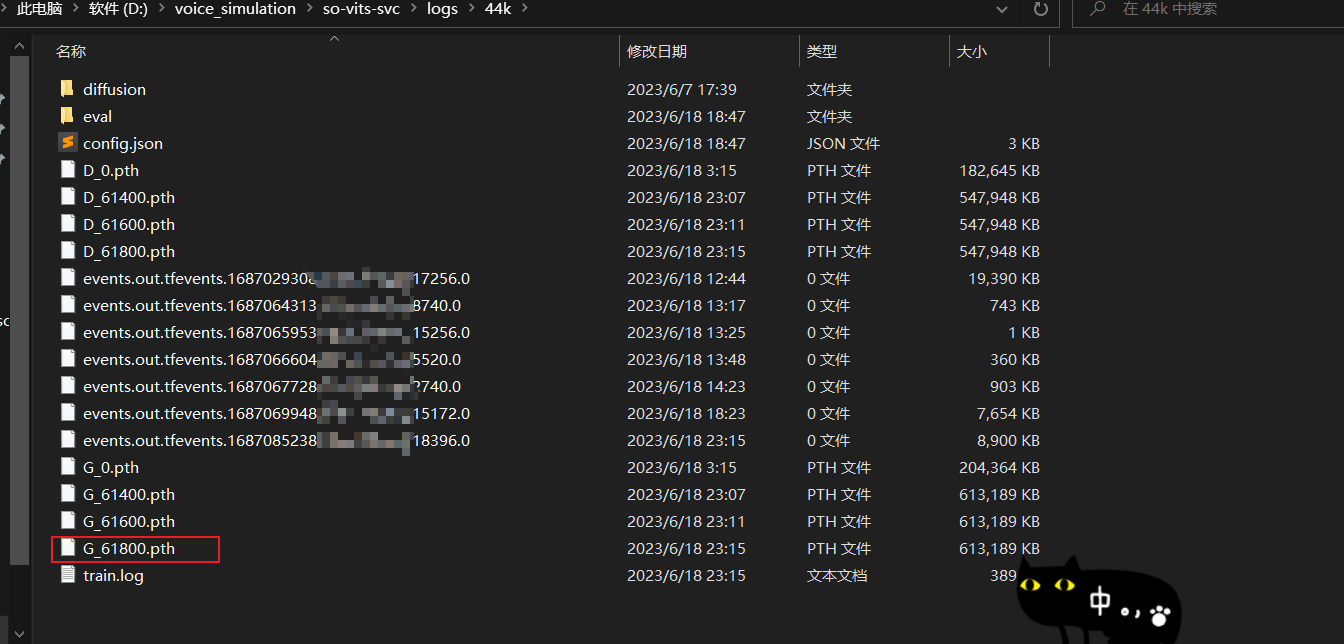Click the train.log text document icon
Screen dimensions: 1344x644
point(67,575)
